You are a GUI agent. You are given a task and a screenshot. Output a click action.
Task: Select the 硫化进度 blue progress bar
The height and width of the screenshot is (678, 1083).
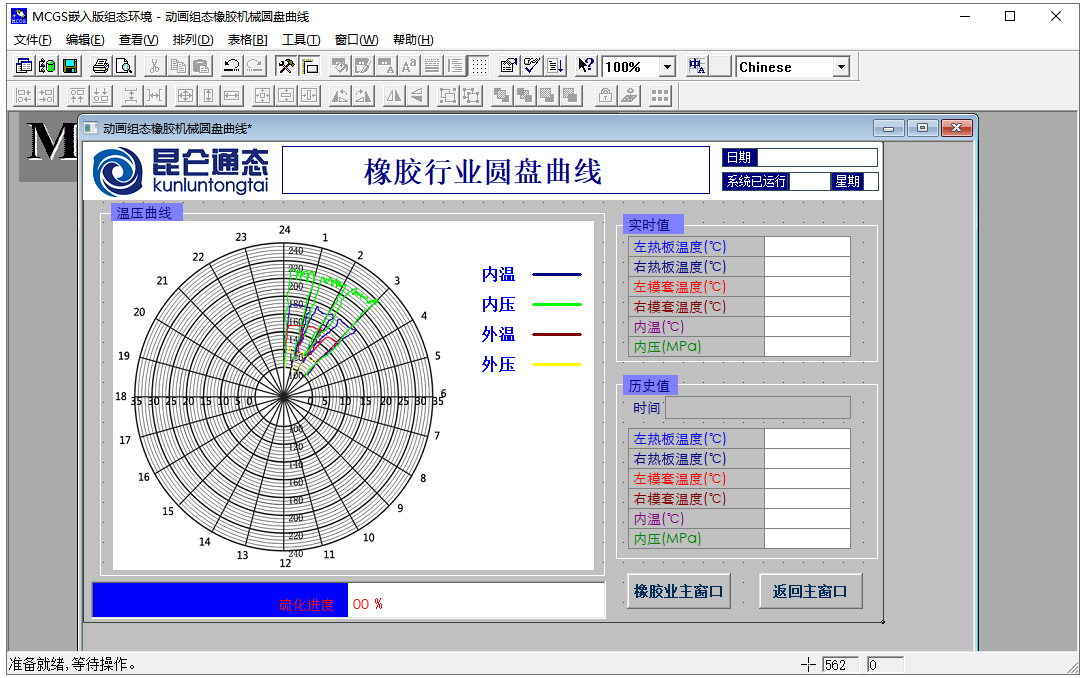point(220,600)
